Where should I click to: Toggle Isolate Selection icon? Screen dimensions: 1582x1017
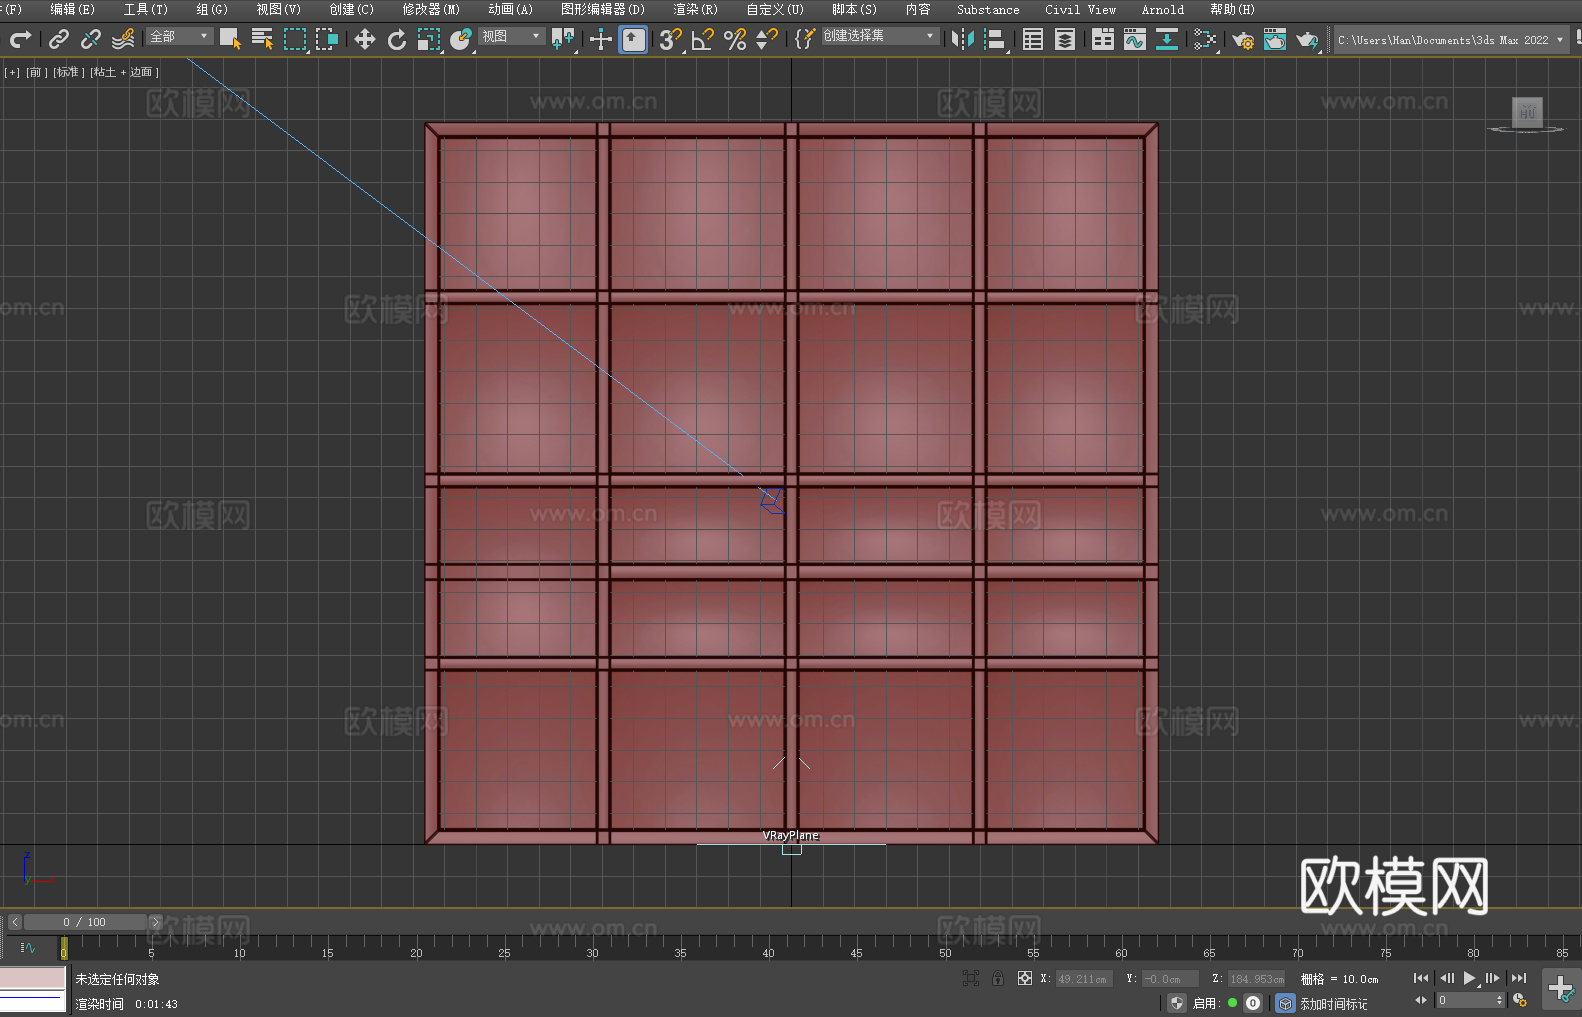tap(971, 978)
